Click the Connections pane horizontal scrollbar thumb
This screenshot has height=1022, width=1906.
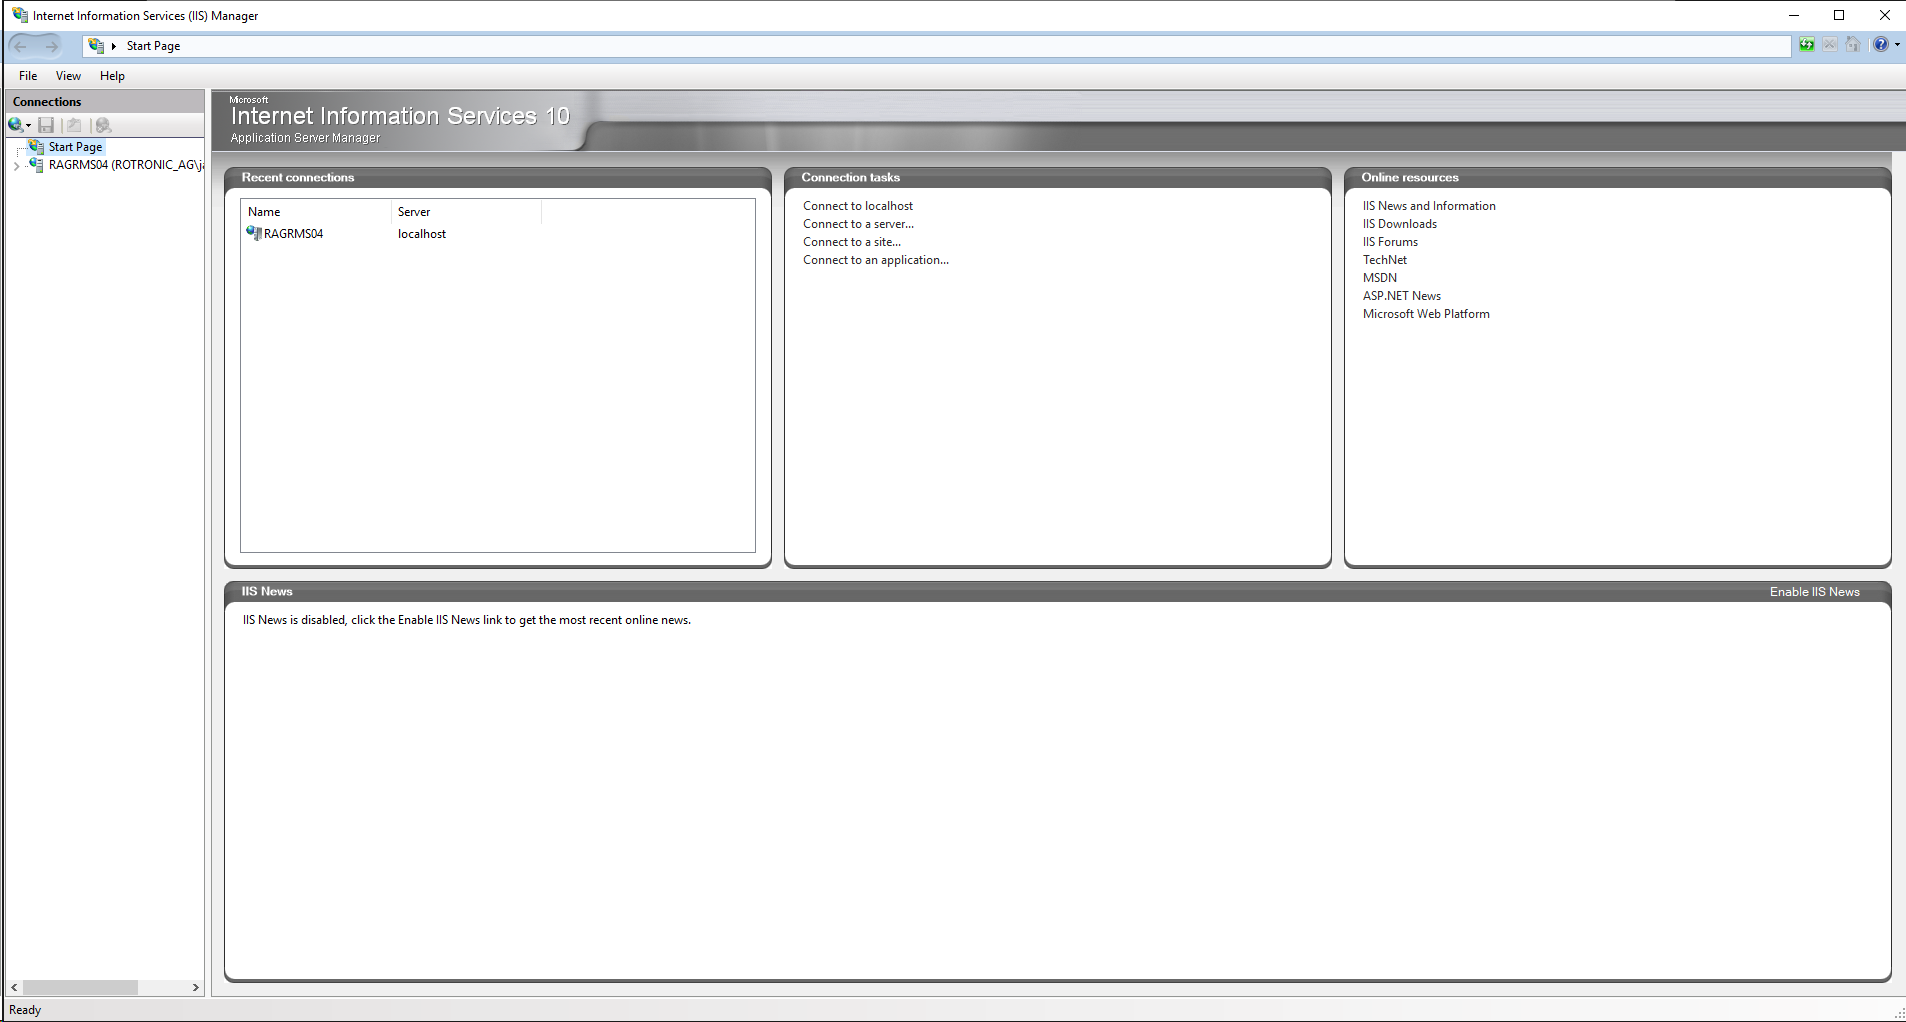click(80, 987)
